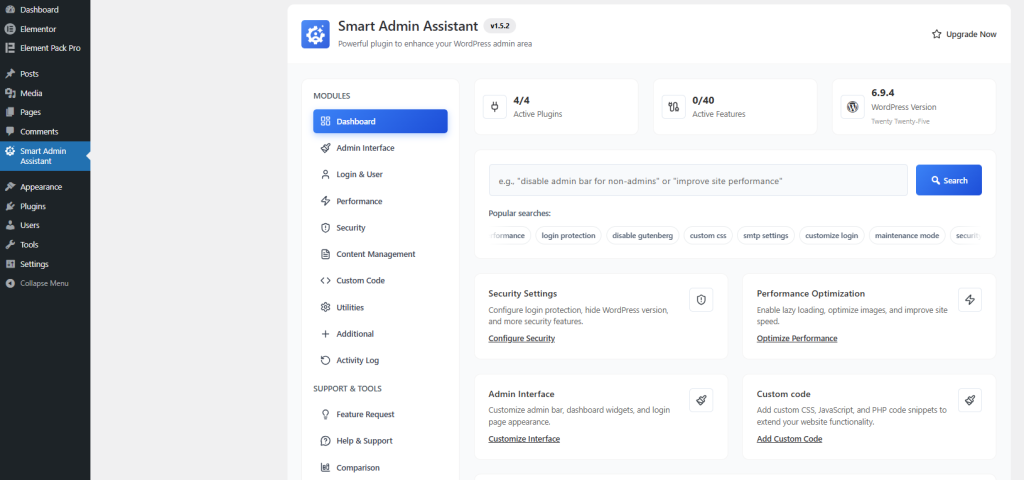Click the Settings icon in WordPress sidebar
The height and width of the screenshot is (480, 1024).
pos(10,264)
